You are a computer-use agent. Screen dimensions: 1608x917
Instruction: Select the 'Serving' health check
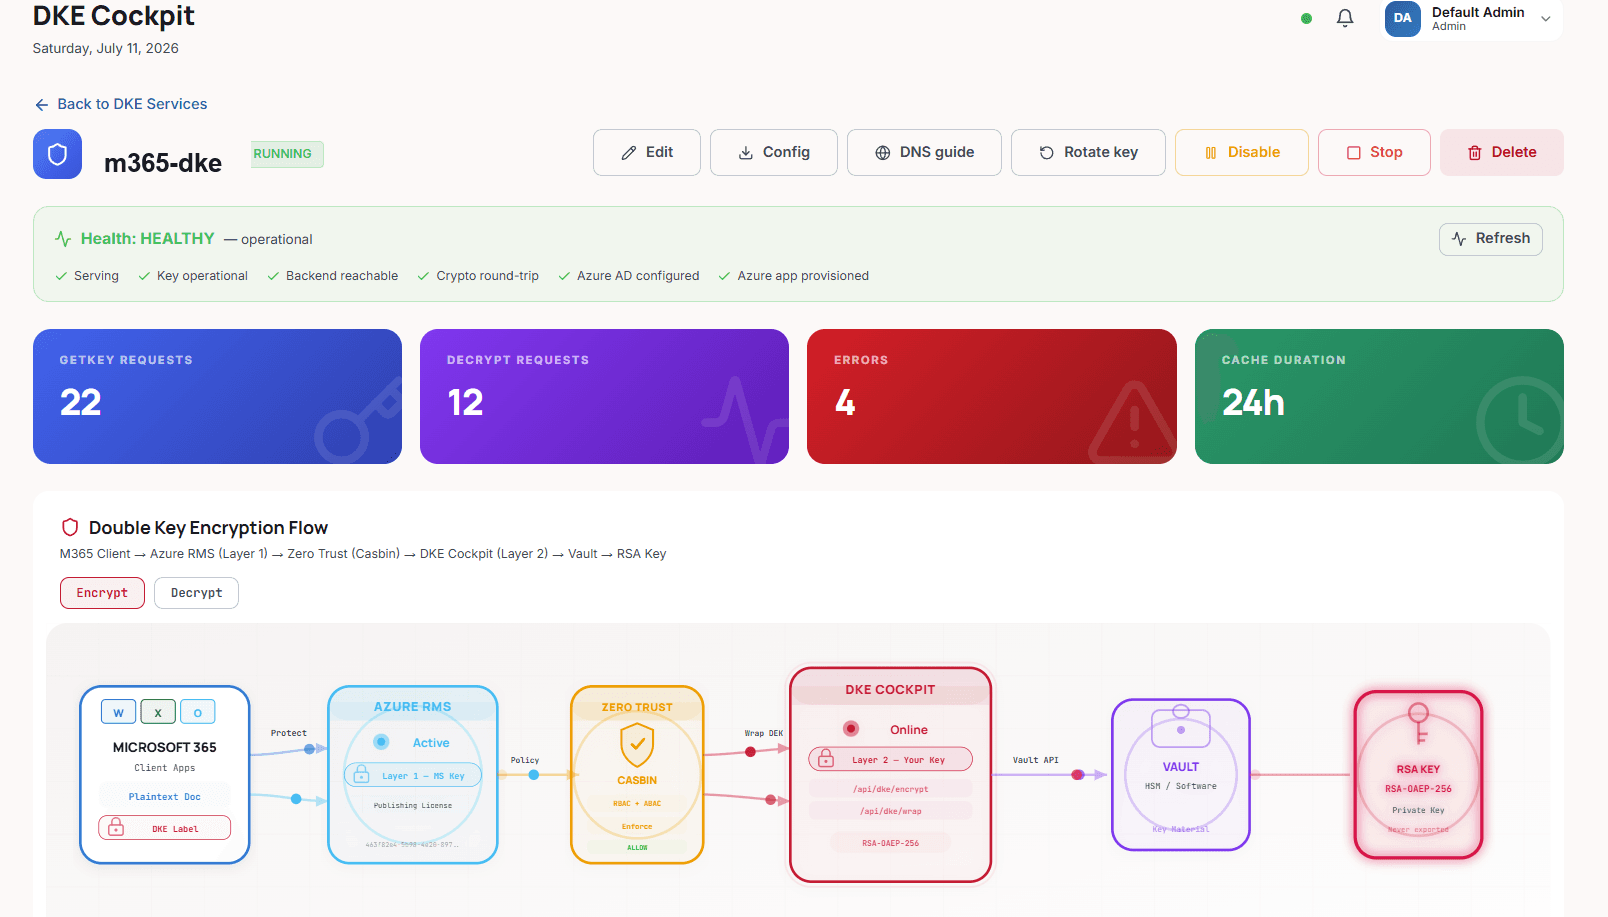tap(87, 276)
